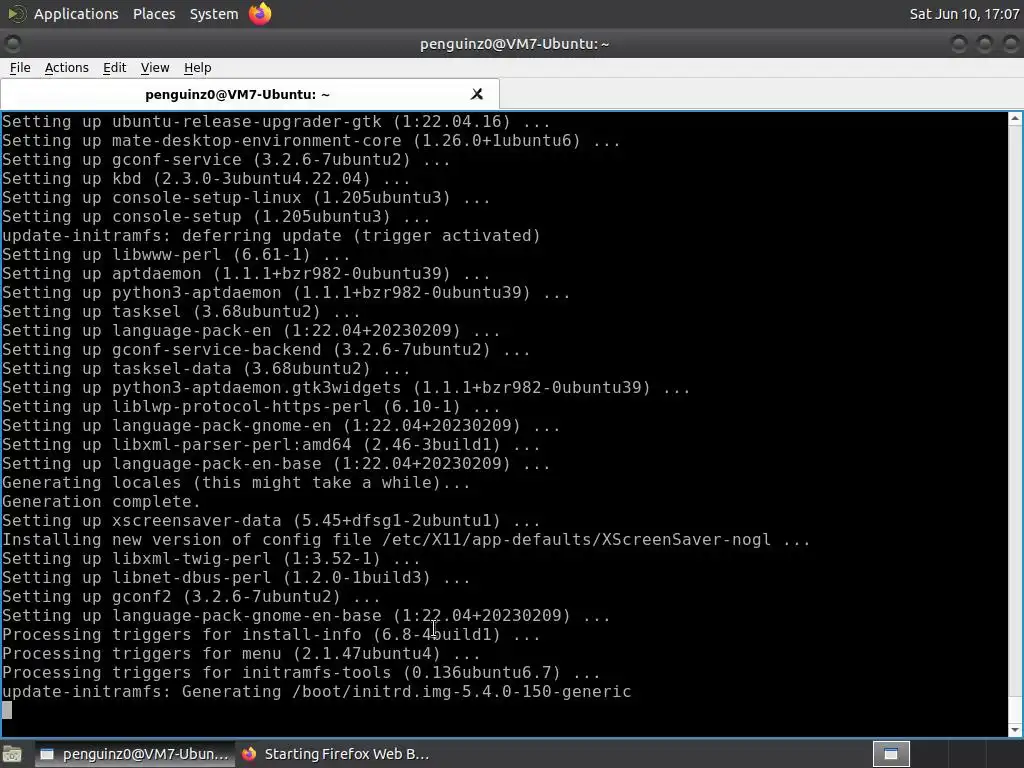Switch to Starting Firefox Web B... taskbar entry
1024x768 pixels.
pyautogui.click(x=336, y=754)
